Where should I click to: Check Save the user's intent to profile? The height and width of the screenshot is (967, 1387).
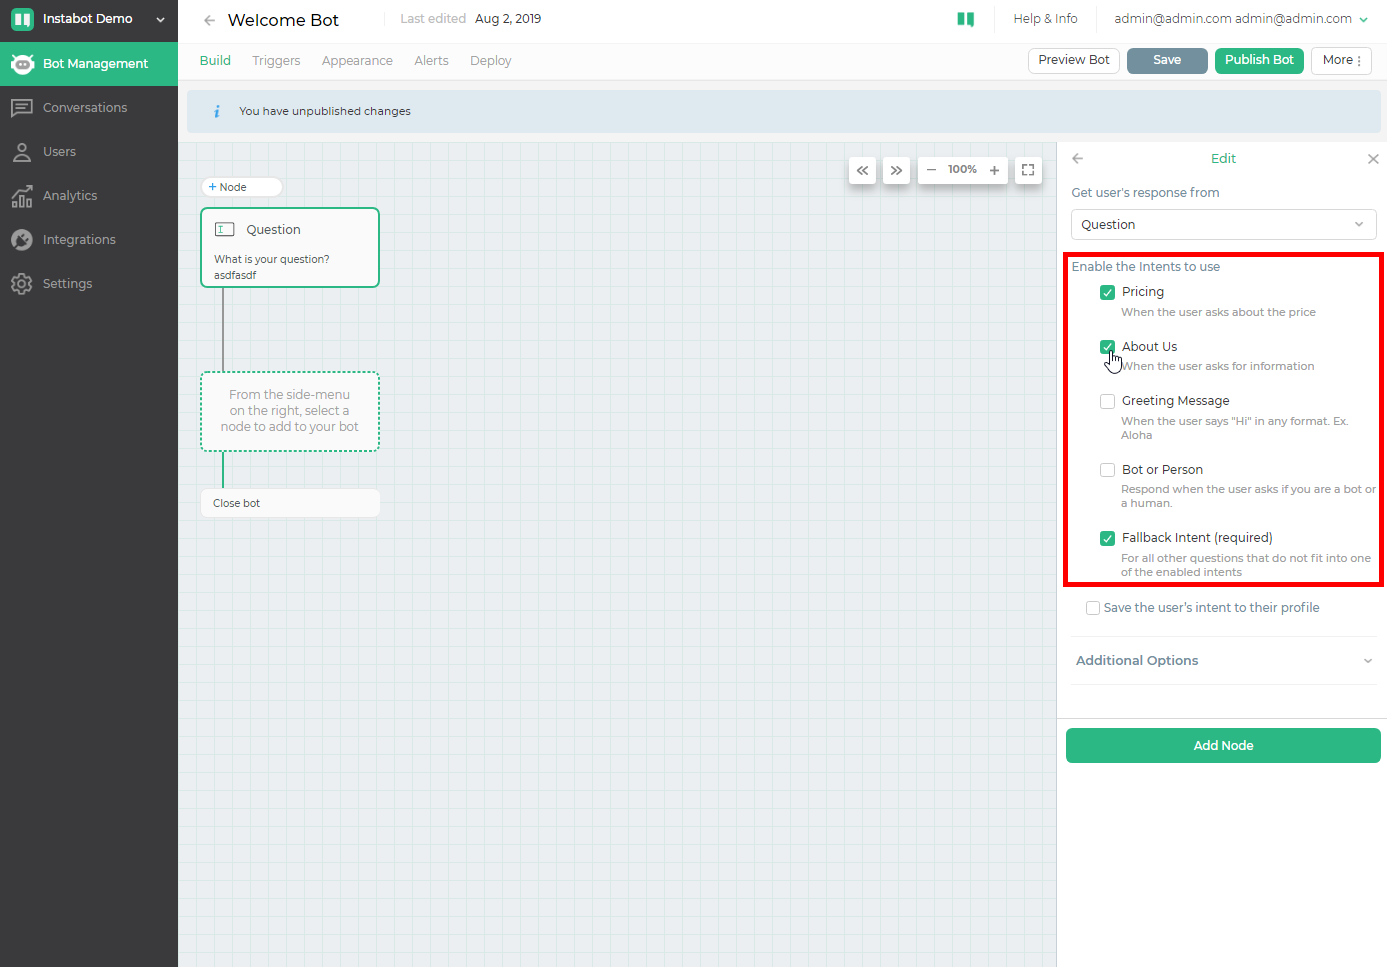coord(1093,608)
